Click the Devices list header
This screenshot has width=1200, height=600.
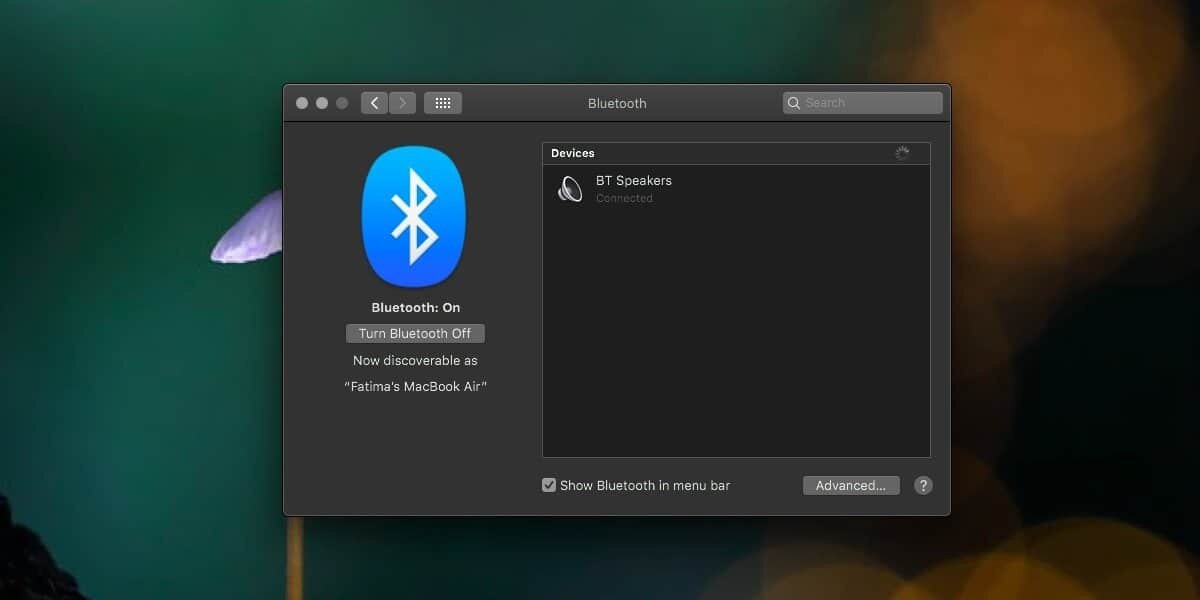pos(573,153)
